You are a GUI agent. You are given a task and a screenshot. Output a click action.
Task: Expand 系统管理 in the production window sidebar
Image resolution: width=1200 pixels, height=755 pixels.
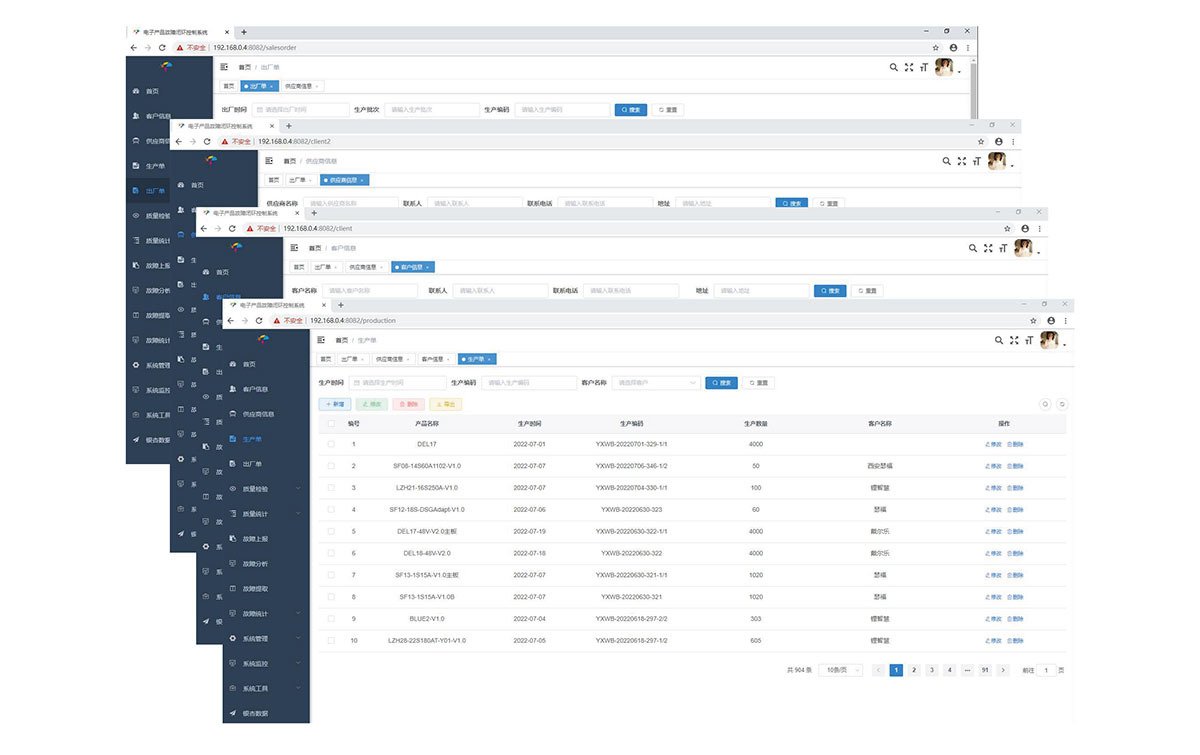265,639
